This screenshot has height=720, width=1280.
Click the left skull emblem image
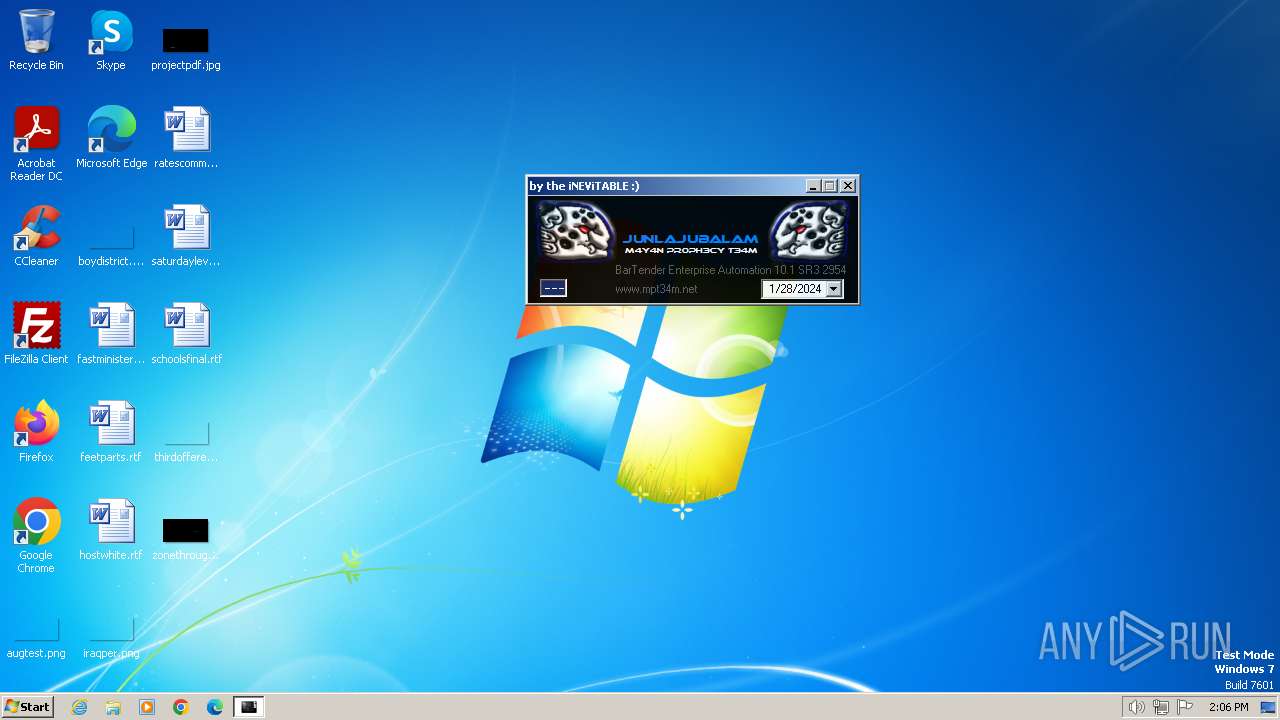coord(575,230)
